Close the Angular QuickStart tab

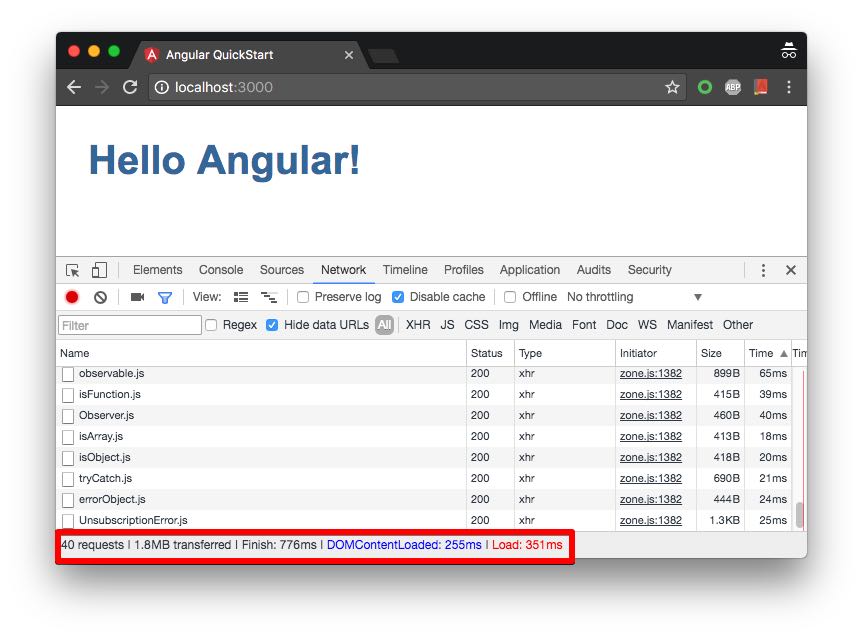(x=349, y=55)
